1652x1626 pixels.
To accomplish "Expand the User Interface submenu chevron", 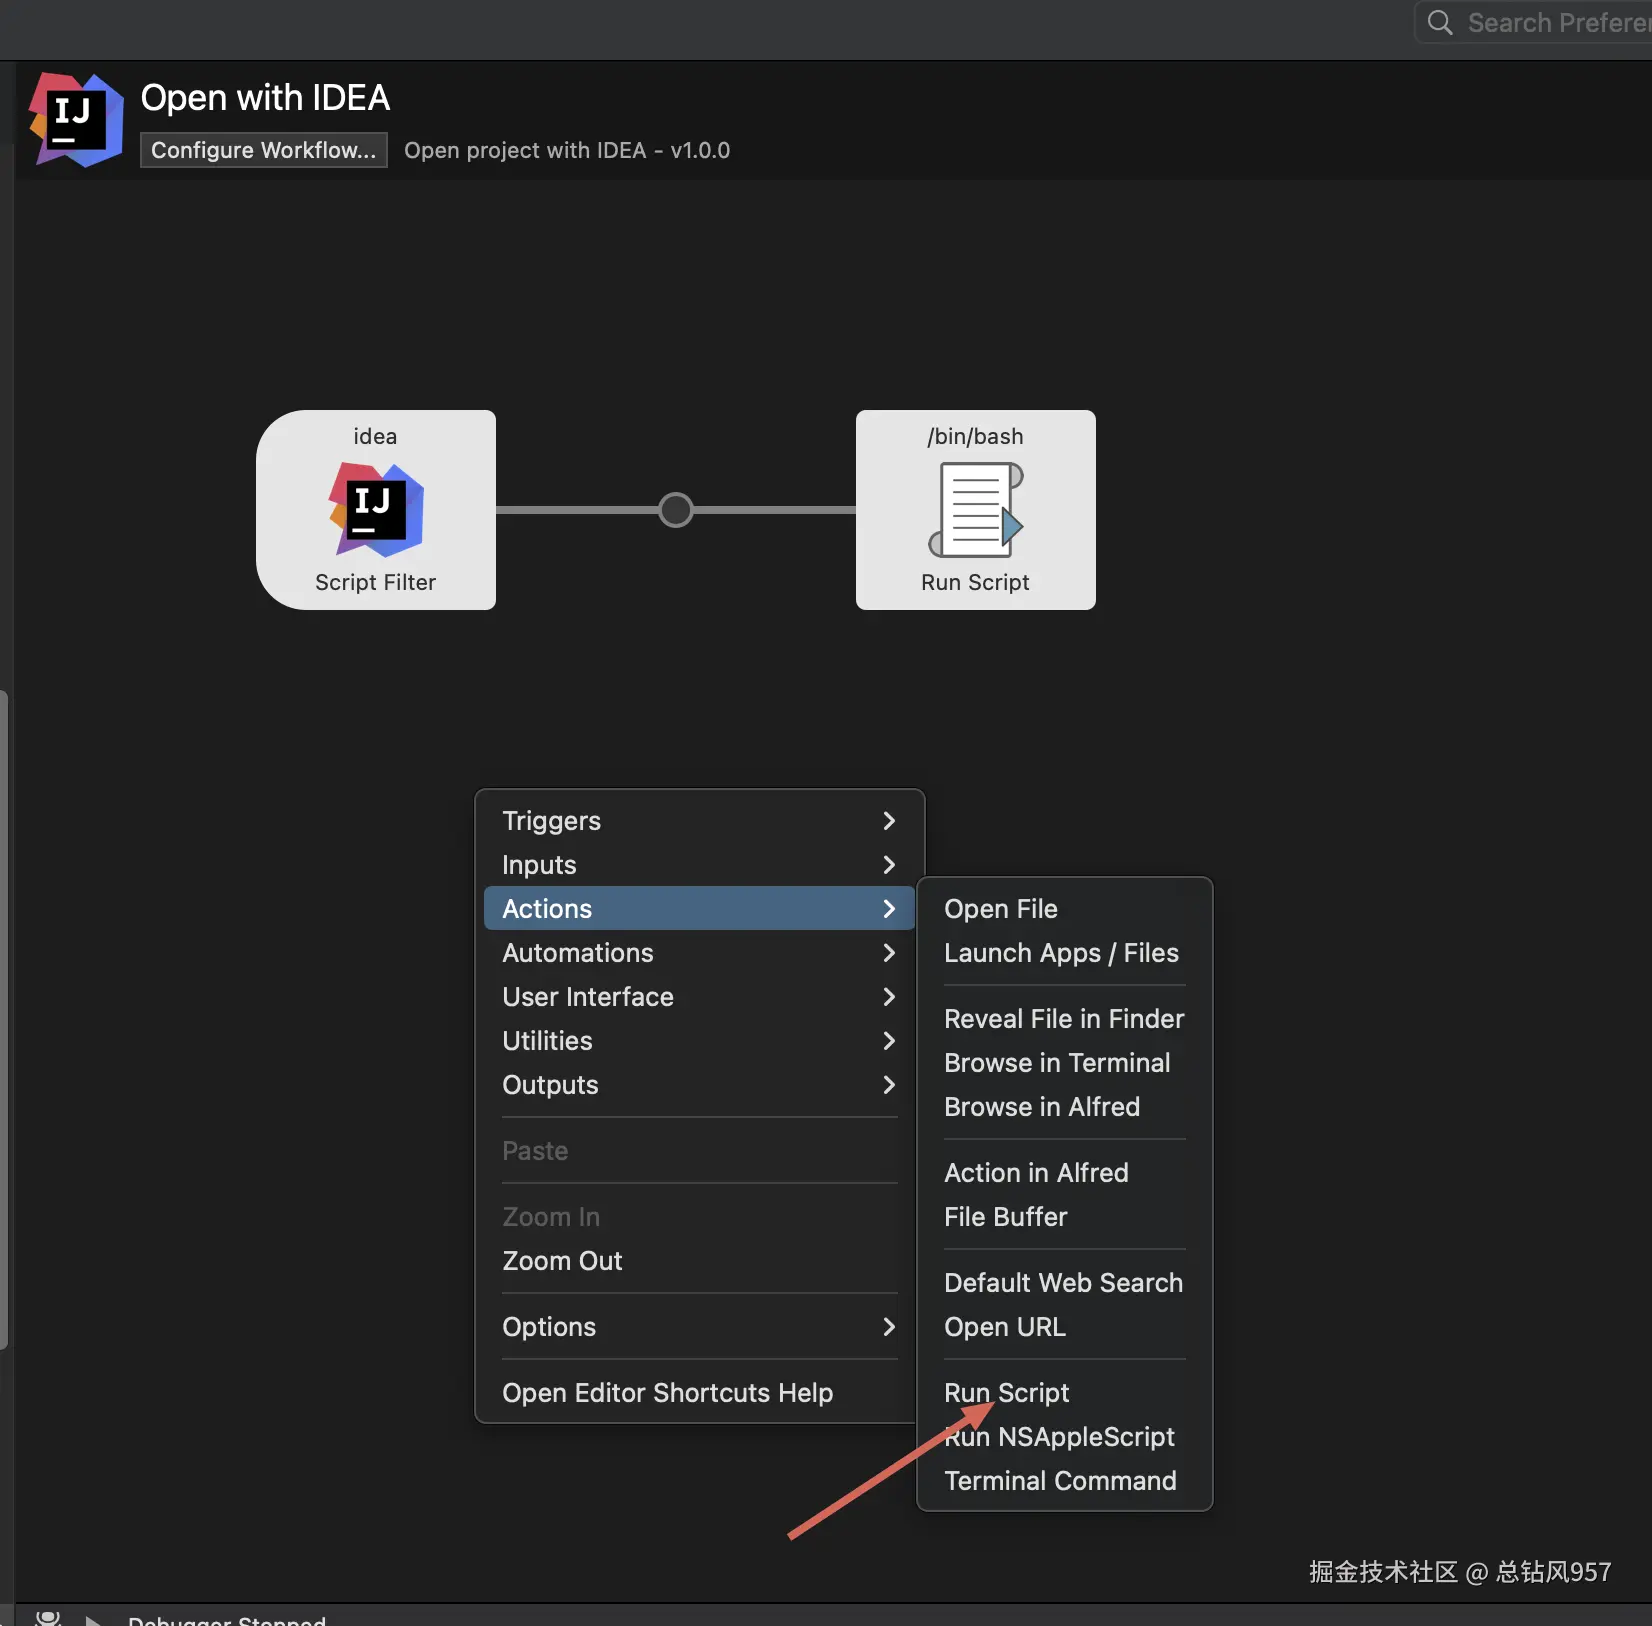I will tap(889, 997).
